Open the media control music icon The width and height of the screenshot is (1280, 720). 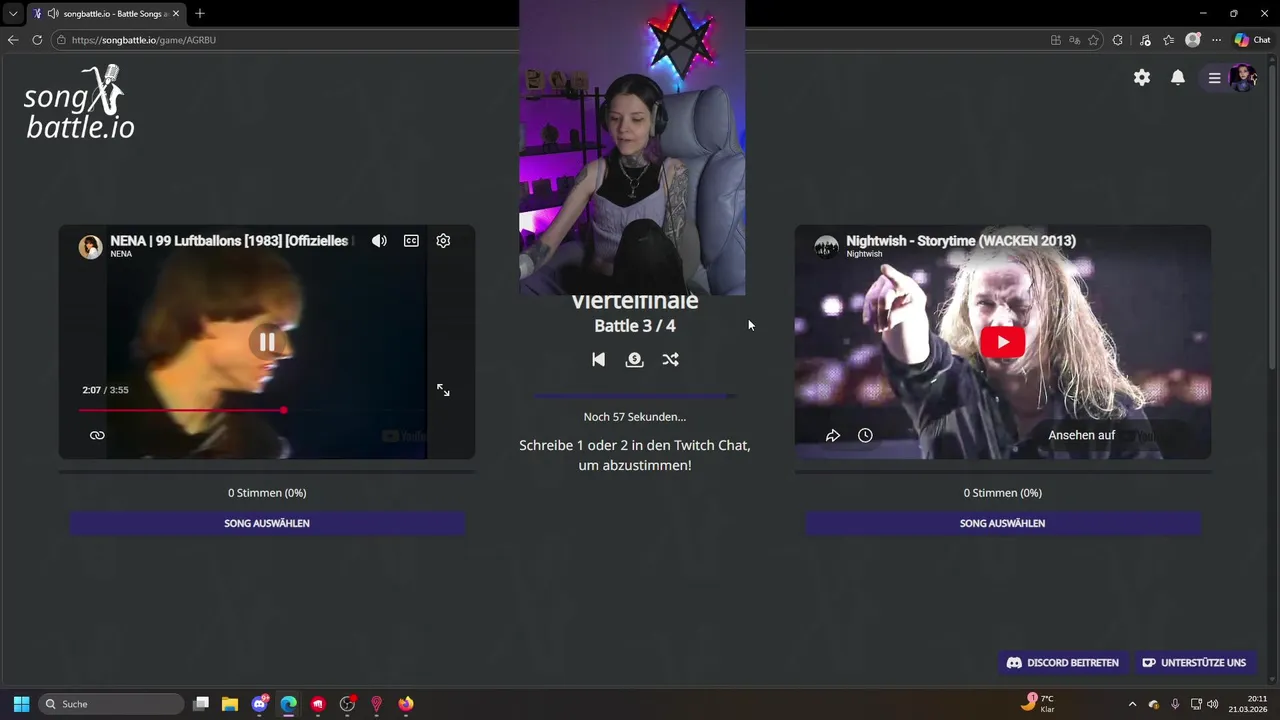pos(1144,40)
